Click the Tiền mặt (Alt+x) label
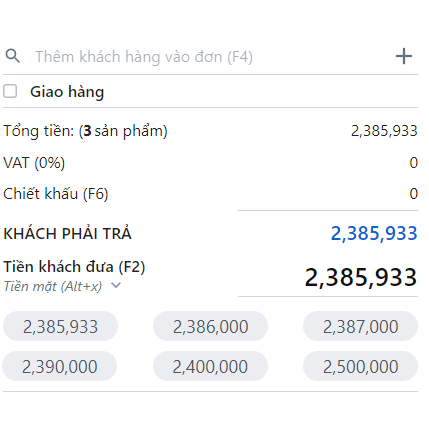The height and width of the screenshot is (429, 429). [x=53, y=286]
